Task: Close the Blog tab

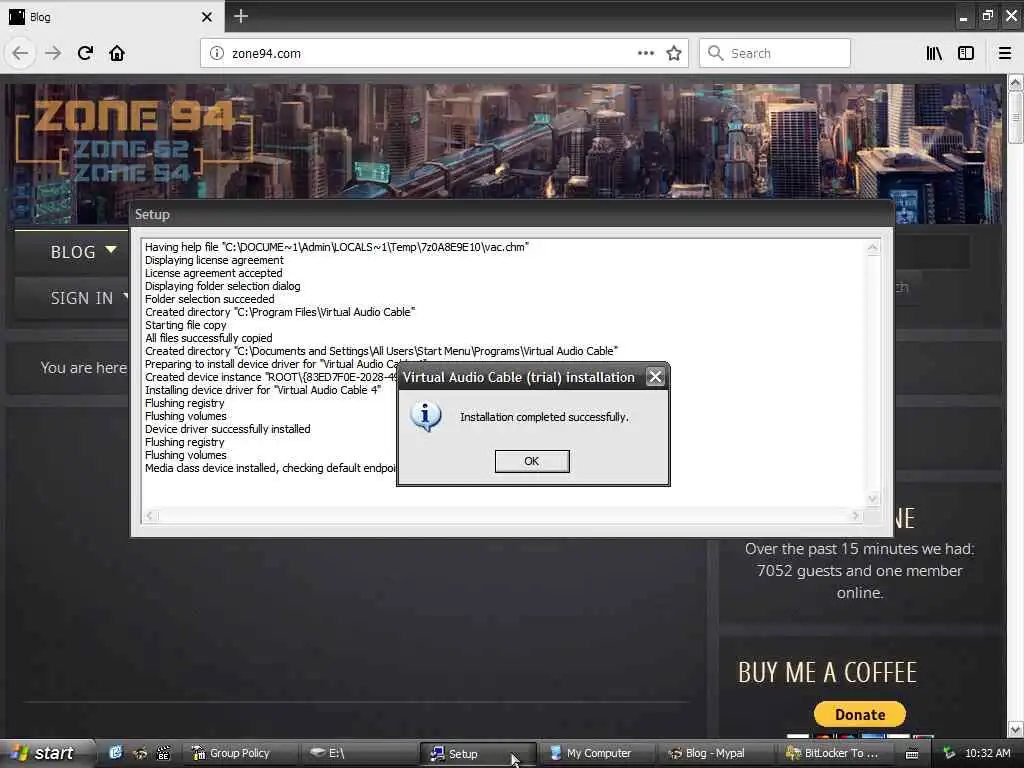Action: pos(206,17)
